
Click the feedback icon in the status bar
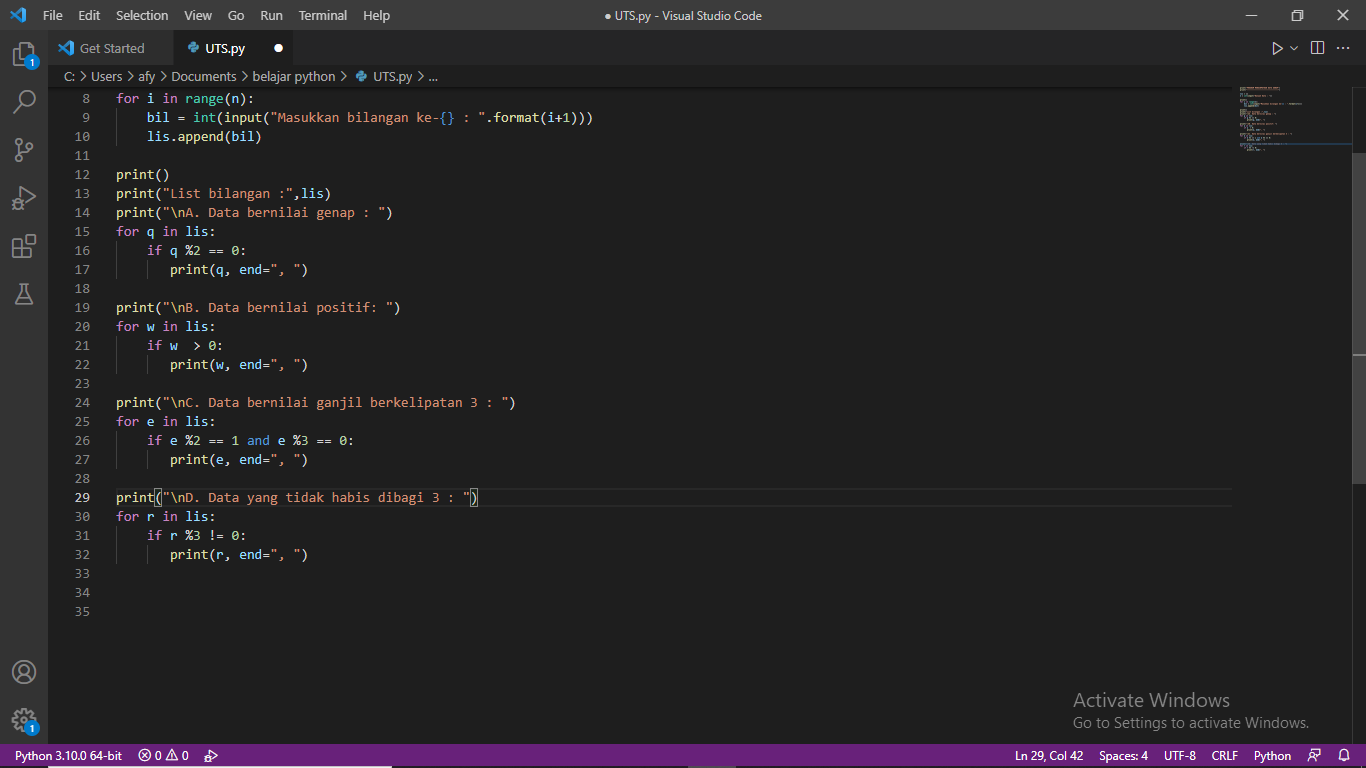1314,756
